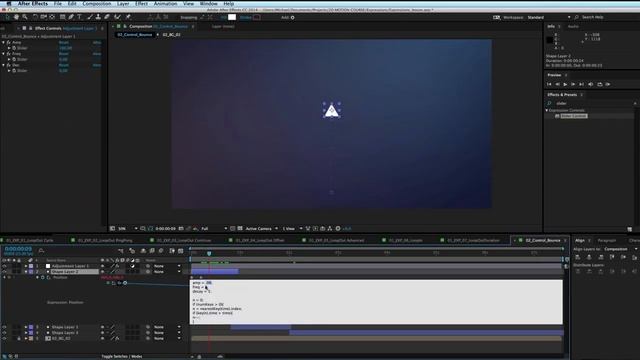Click the first align layers icon
The height and width of the screenshot is (360, 640).
coord(578,257)
